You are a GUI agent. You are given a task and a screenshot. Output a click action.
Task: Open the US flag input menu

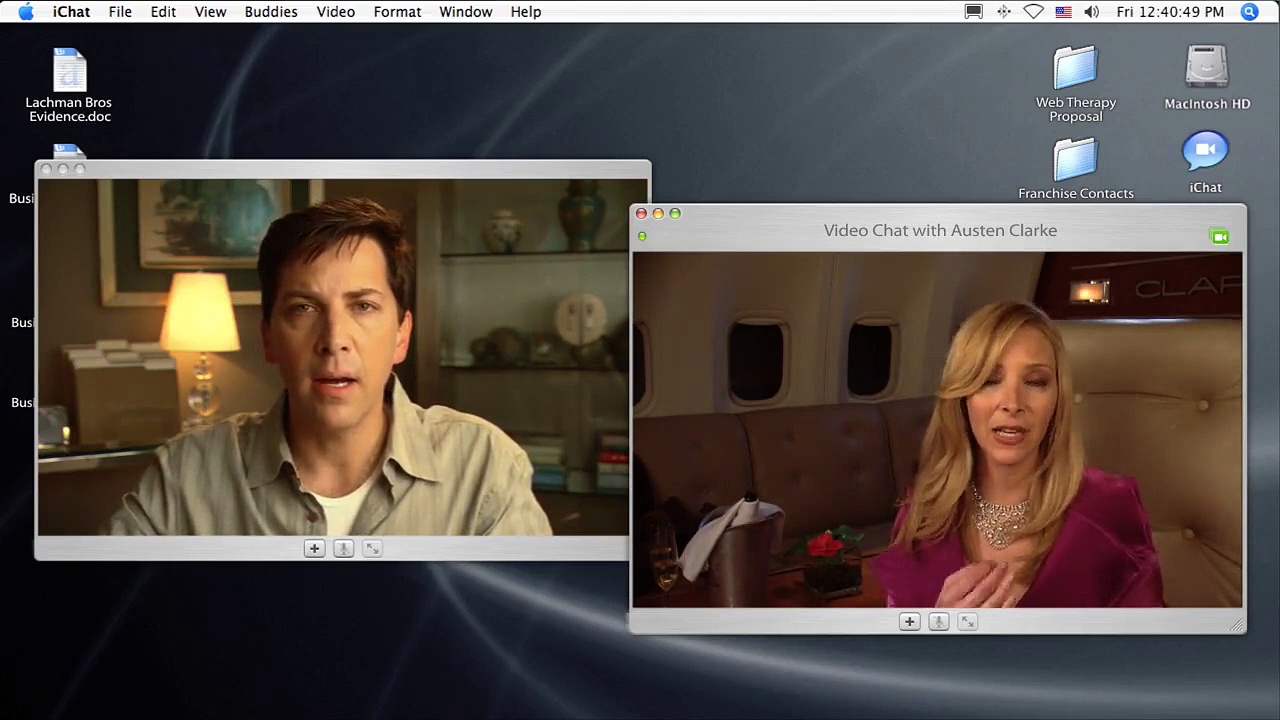coord(1063,12)
